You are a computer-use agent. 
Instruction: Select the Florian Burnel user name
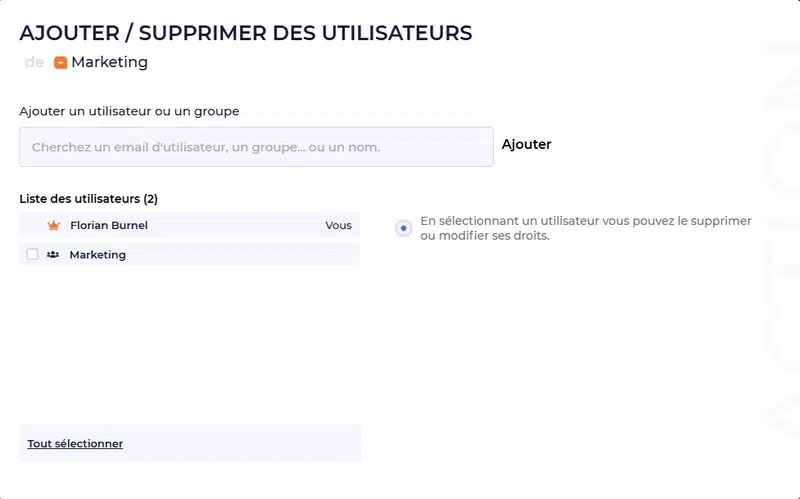coord(109,226)
